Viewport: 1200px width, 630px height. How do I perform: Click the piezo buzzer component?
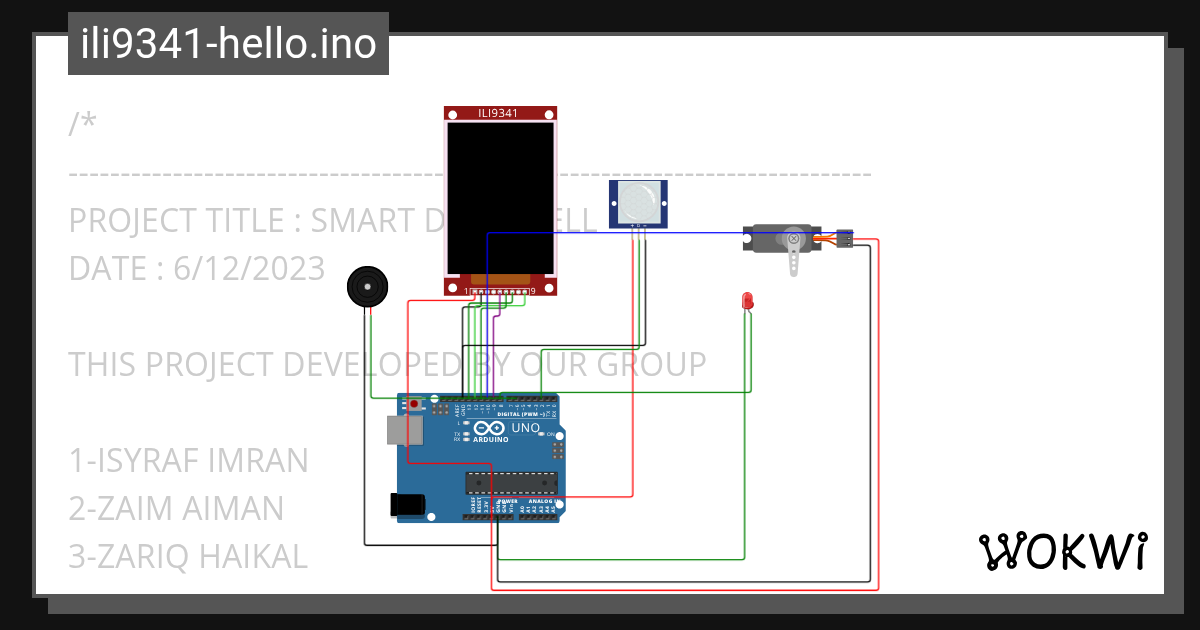(368, 285)
